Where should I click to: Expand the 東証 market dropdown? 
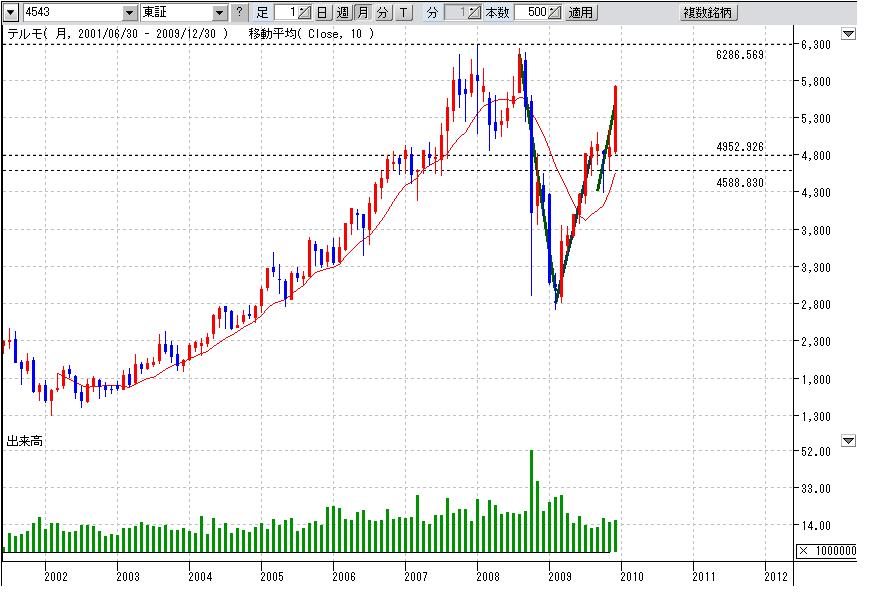pos(221,13)
